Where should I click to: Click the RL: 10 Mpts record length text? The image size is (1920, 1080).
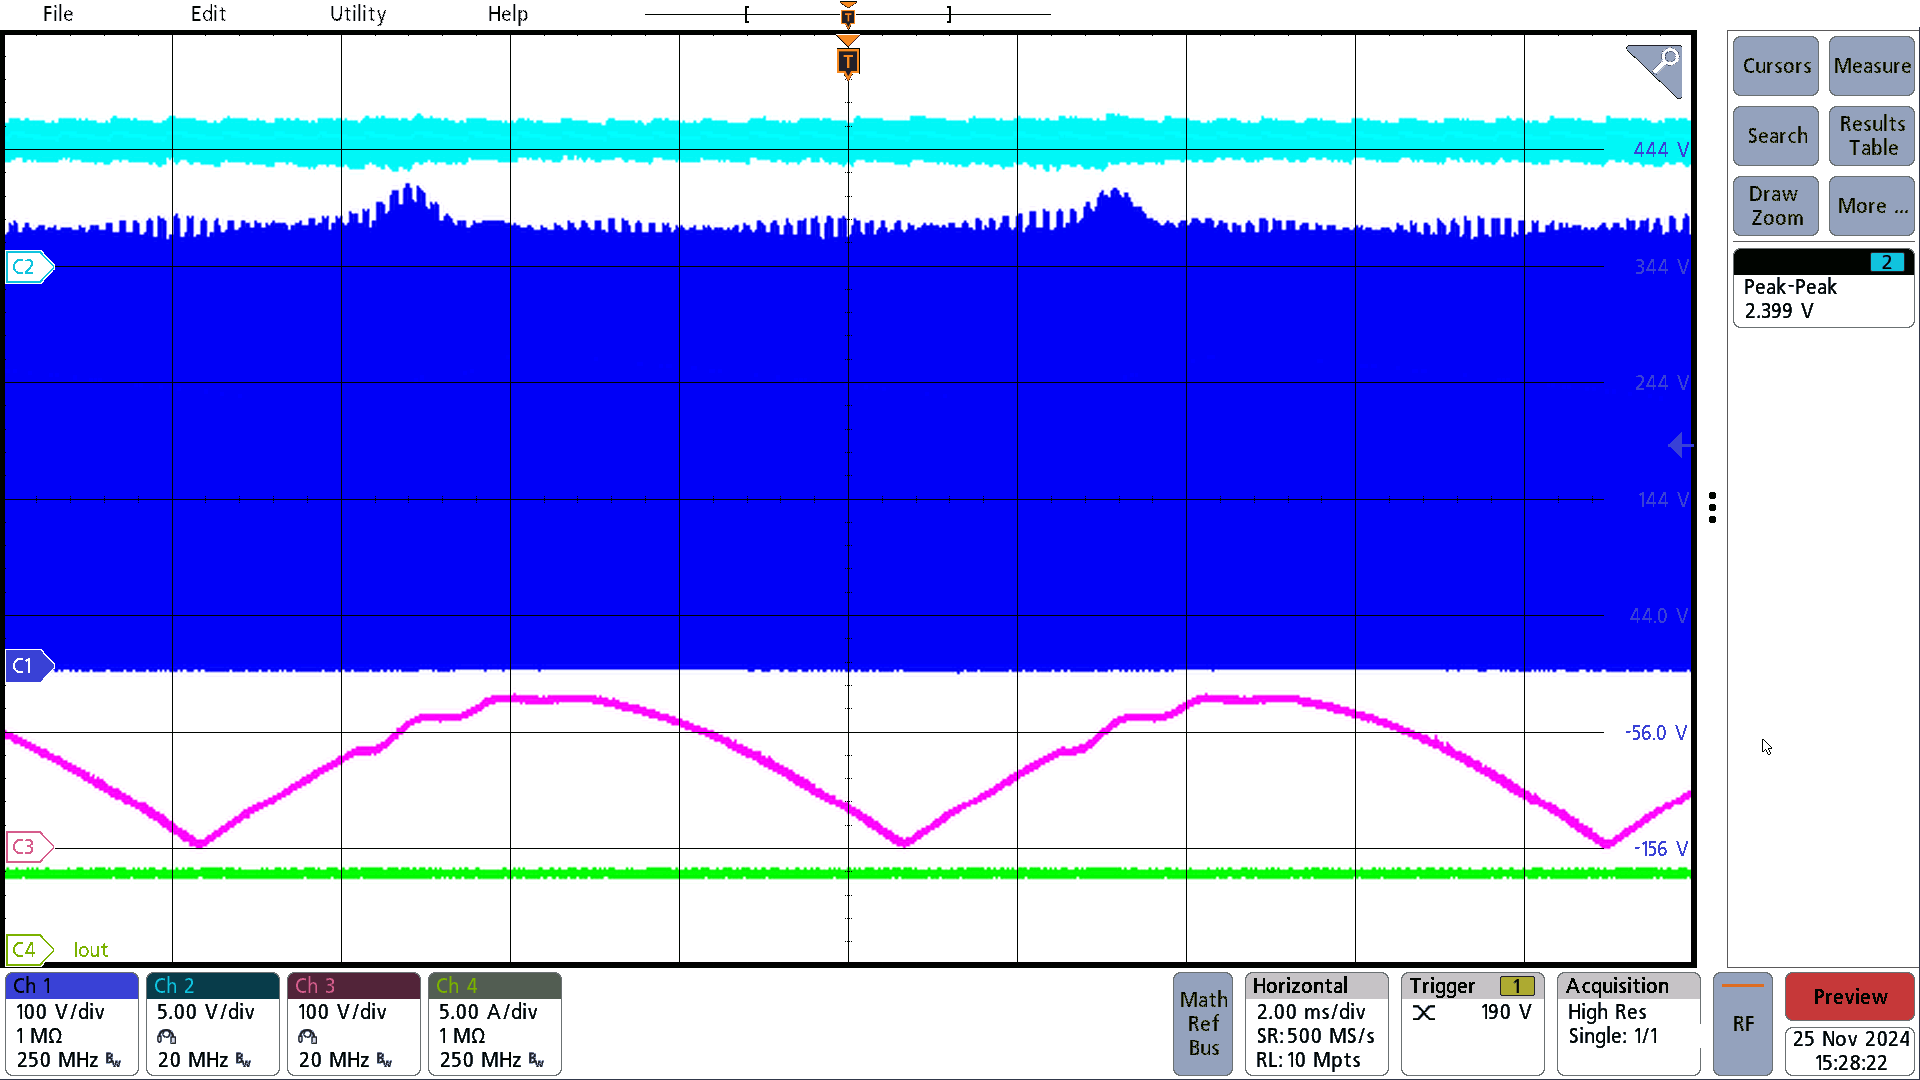pyautogui.click(x=1309, y=1060)
